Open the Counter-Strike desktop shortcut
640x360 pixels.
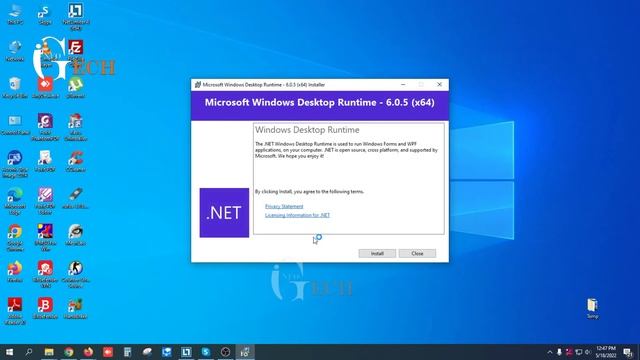click(x=76, y=274)
